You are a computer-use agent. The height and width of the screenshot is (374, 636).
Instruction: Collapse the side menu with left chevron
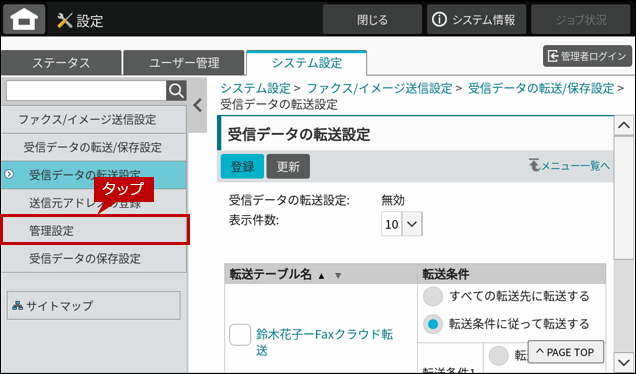[198, 105]
